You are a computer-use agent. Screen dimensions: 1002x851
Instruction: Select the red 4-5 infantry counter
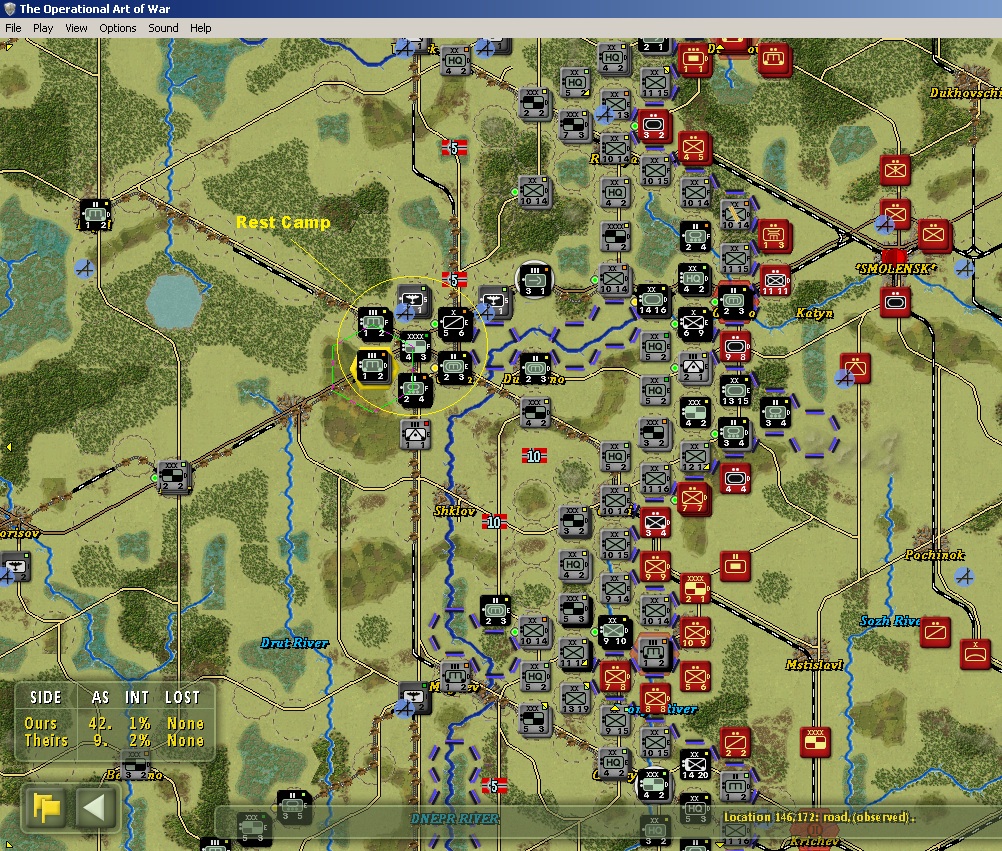(693, 148)
